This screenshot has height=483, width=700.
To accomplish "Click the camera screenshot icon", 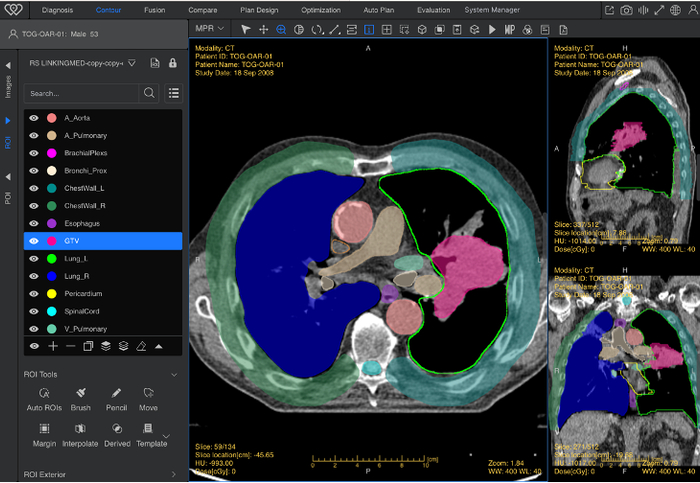I will [626, 10].
